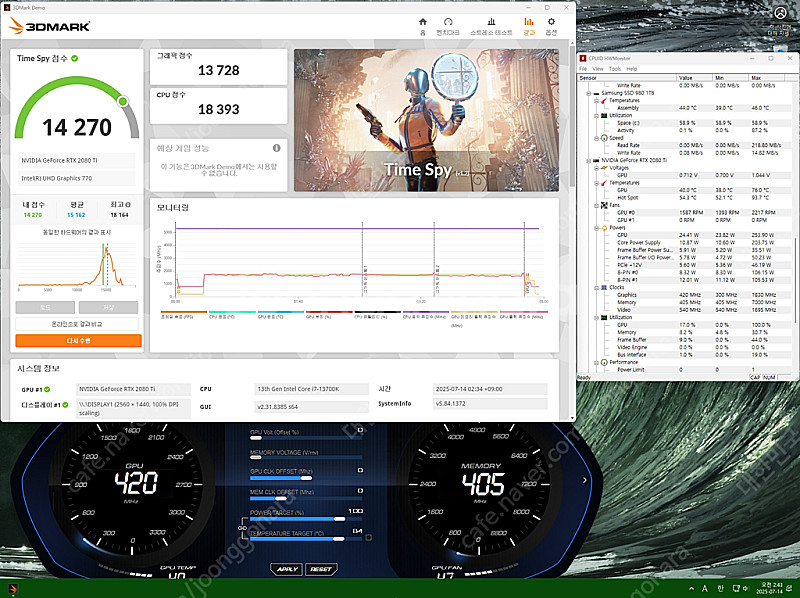Click the compare results online button
The image size is (800, 598).
click(x=77, y=324)
